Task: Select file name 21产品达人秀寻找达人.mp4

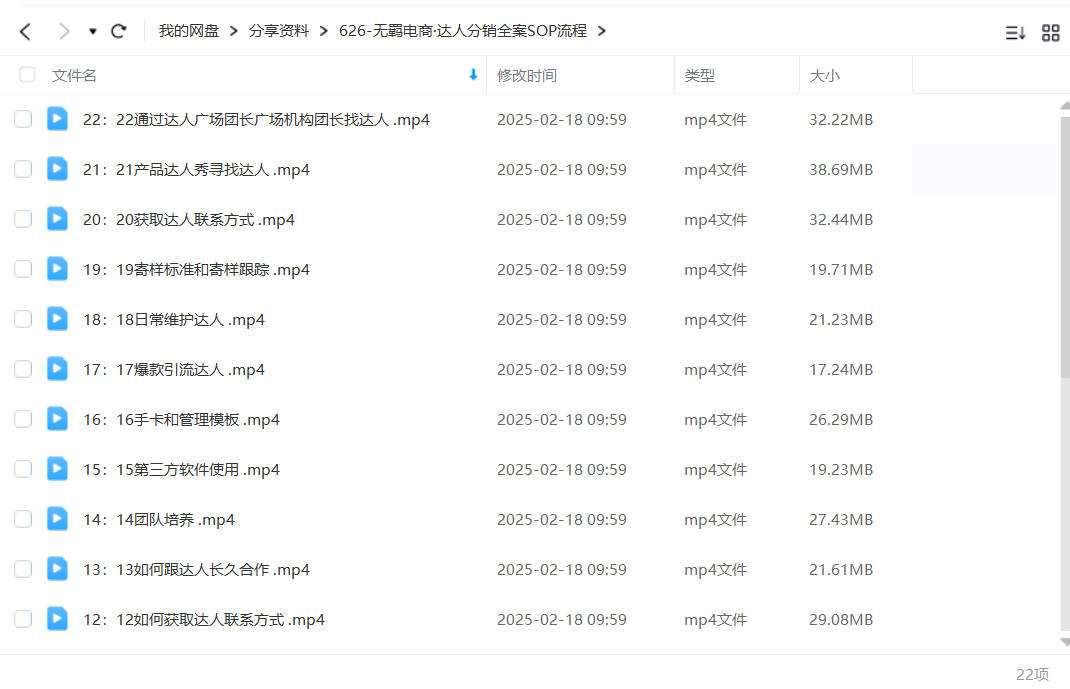Action: pos(197,169)
